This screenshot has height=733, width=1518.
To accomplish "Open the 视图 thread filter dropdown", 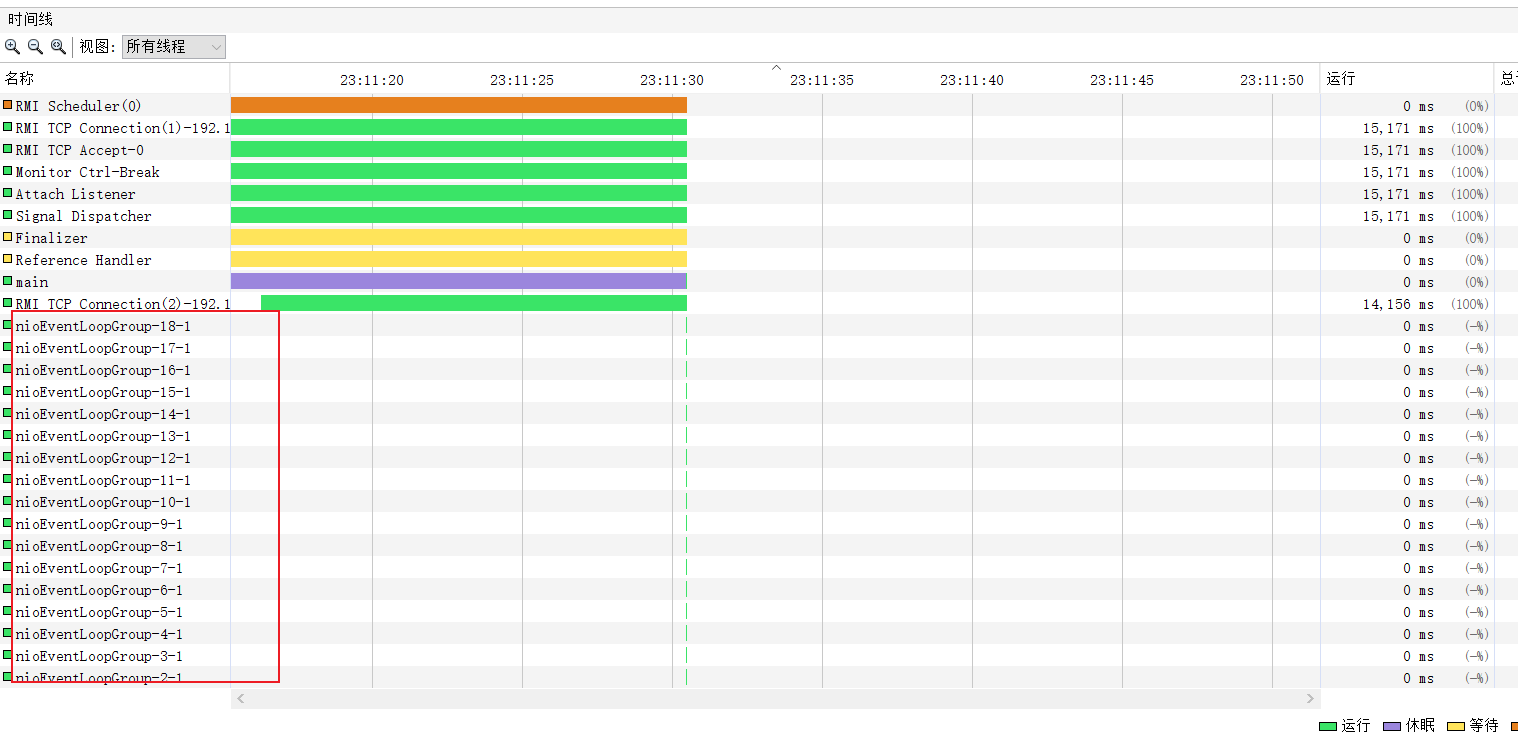I will [174, 47].
